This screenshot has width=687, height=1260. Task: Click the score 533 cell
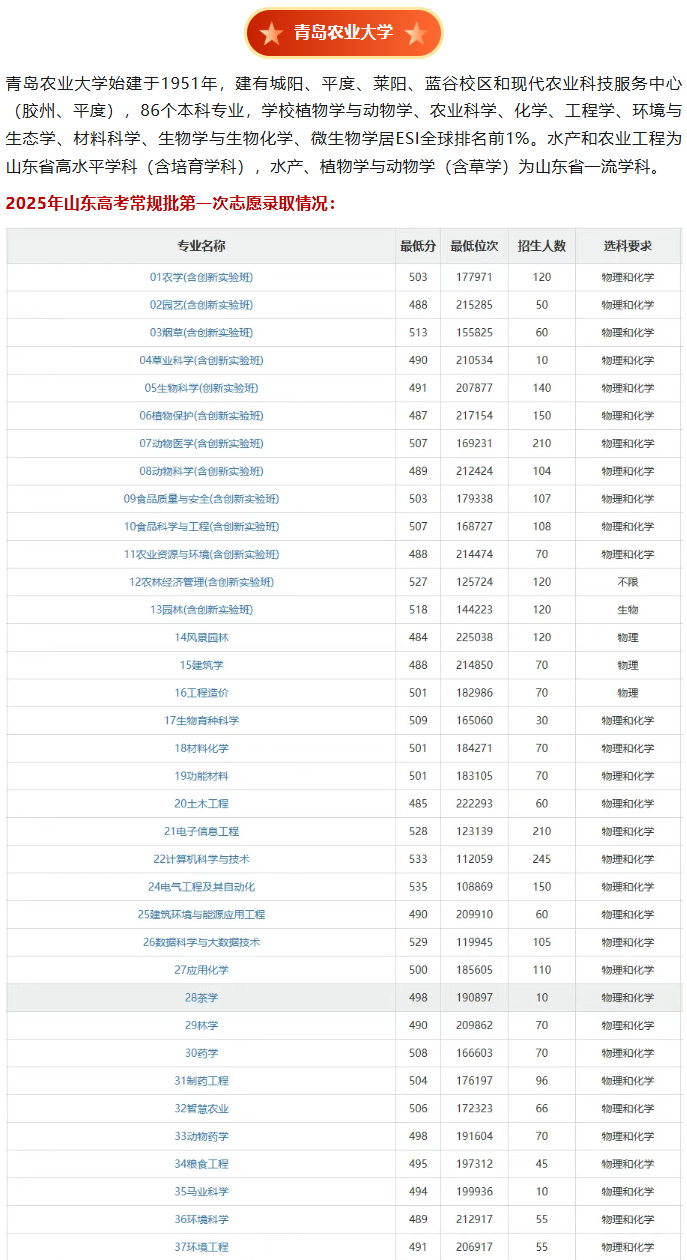[x=418, y=859]
